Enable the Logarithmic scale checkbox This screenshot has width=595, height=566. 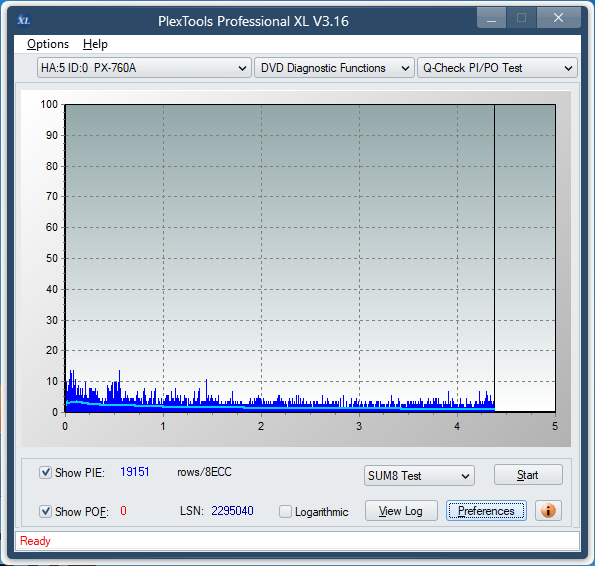tap(285, 511)
